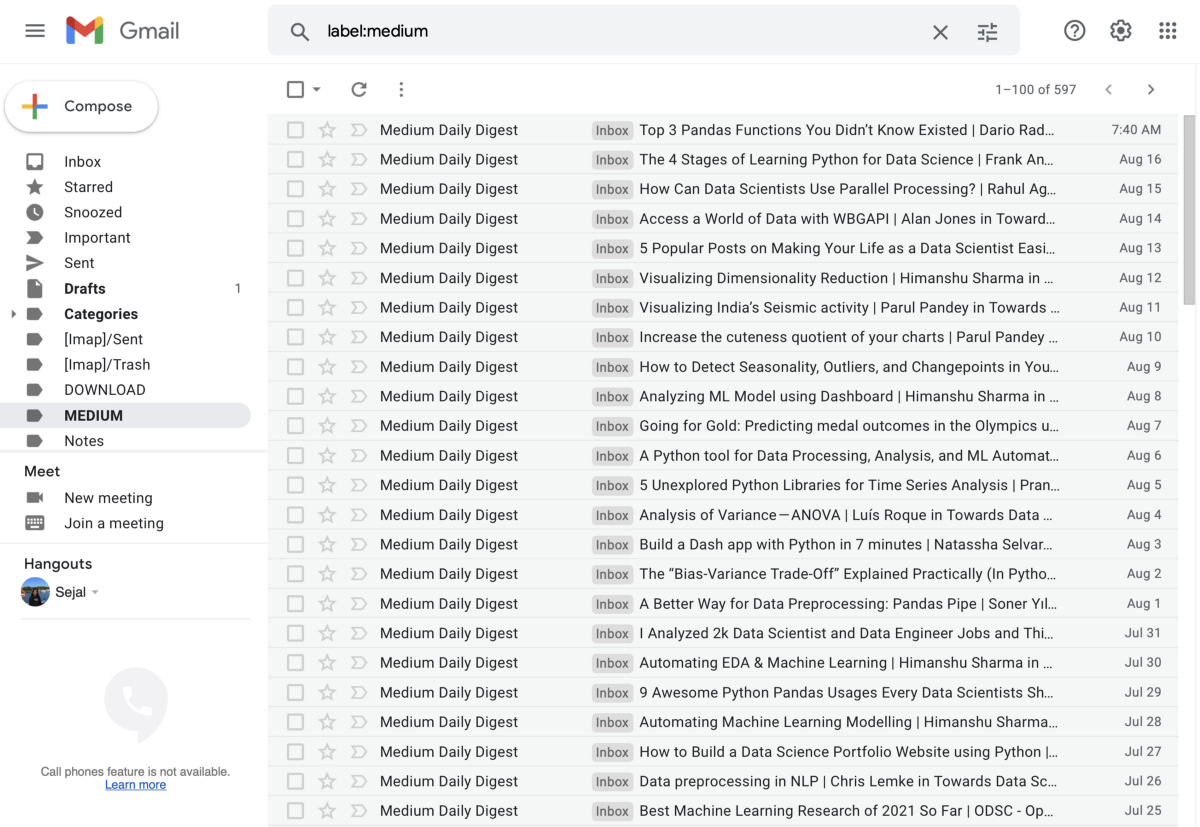
Task: Click the vertical scrollbar of the mail list
Action: [1189, 209]
